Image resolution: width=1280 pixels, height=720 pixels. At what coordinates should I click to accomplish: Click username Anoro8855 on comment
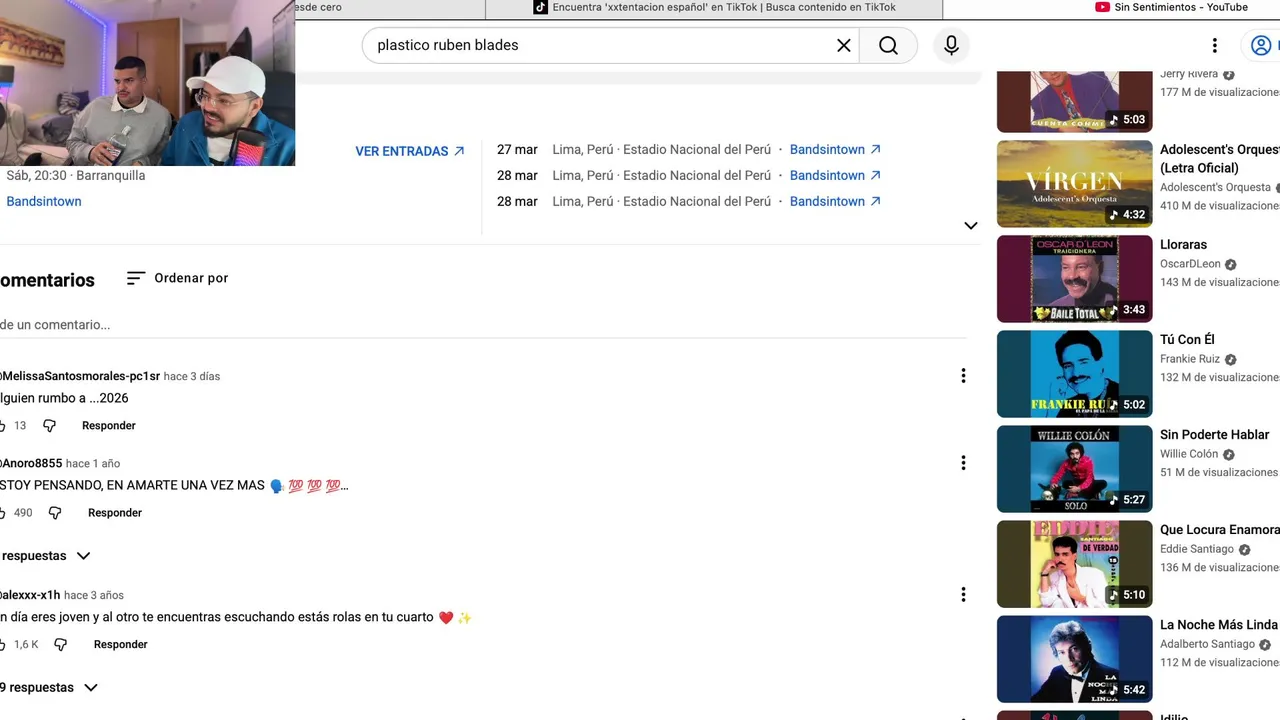click(x=31, y=464)
